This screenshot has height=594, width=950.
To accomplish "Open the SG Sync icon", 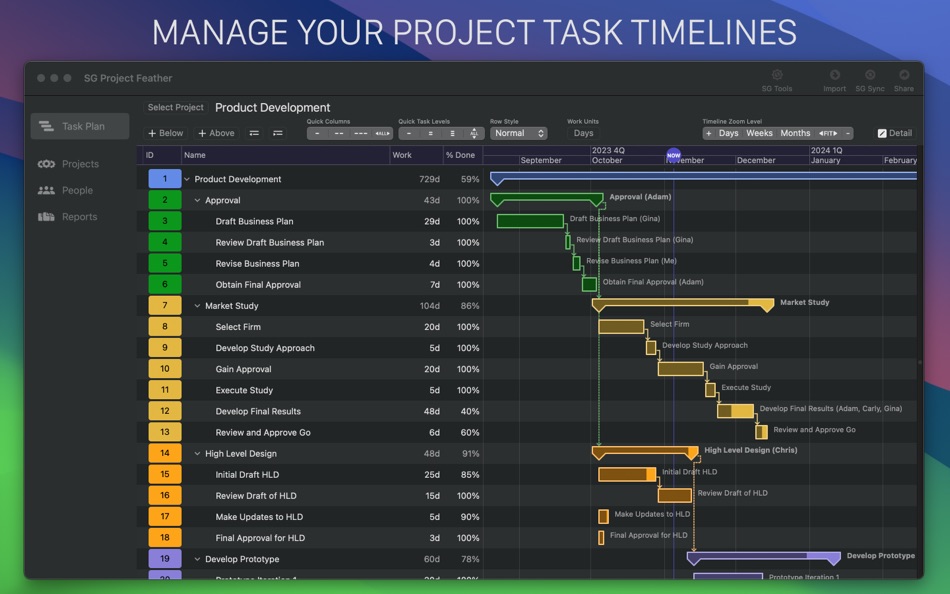I will (x=870, y=75).
